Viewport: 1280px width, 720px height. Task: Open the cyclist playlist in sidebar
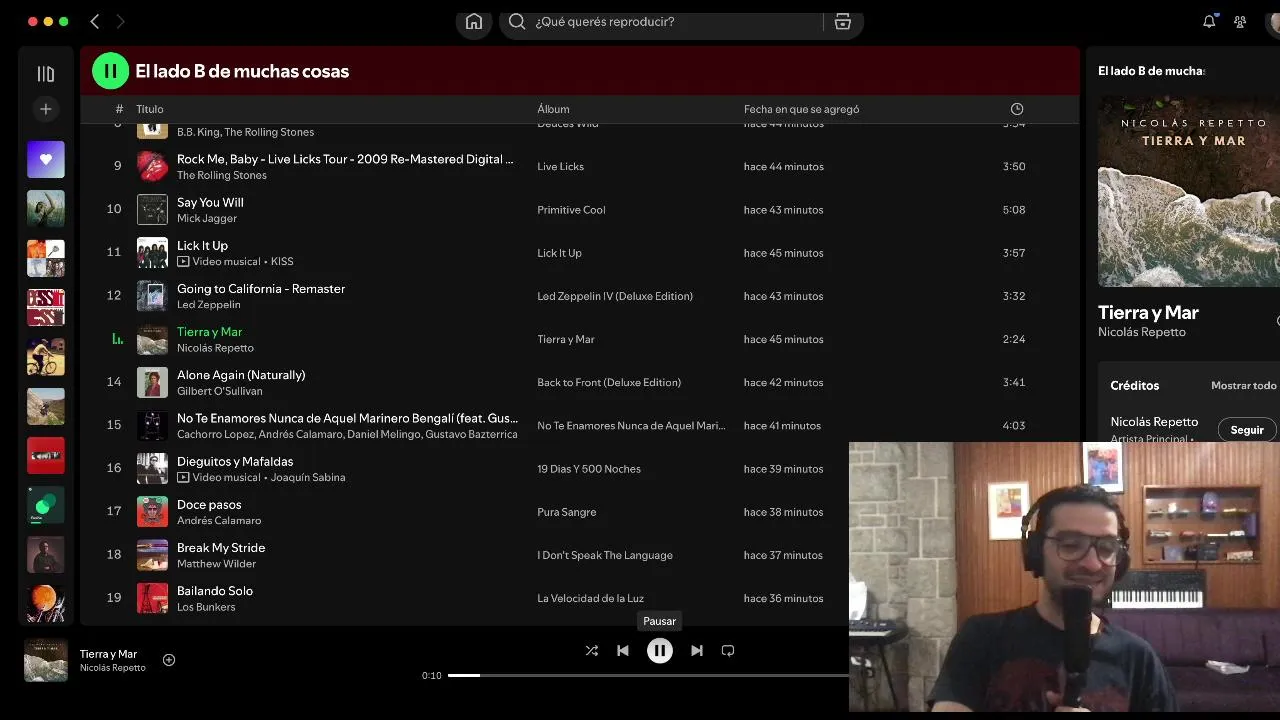click(45, 357)
